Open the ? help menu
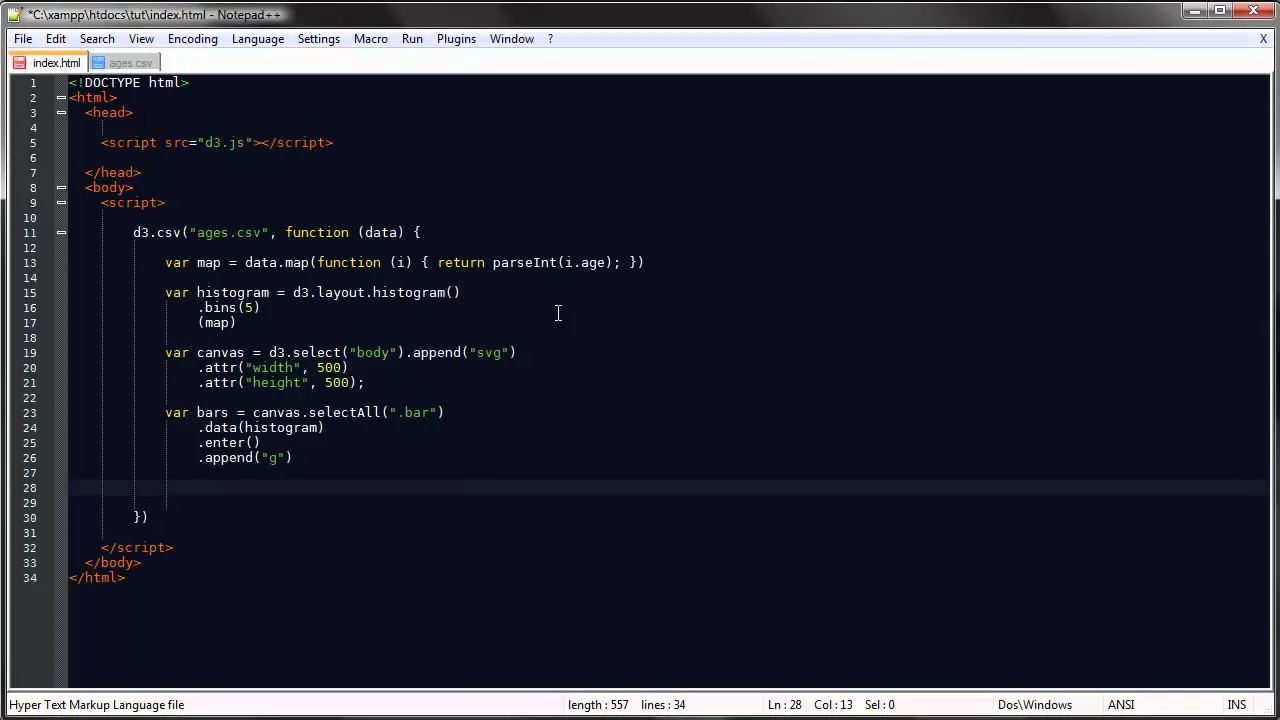The image size is (1280, 720). [x=550, y=39]
